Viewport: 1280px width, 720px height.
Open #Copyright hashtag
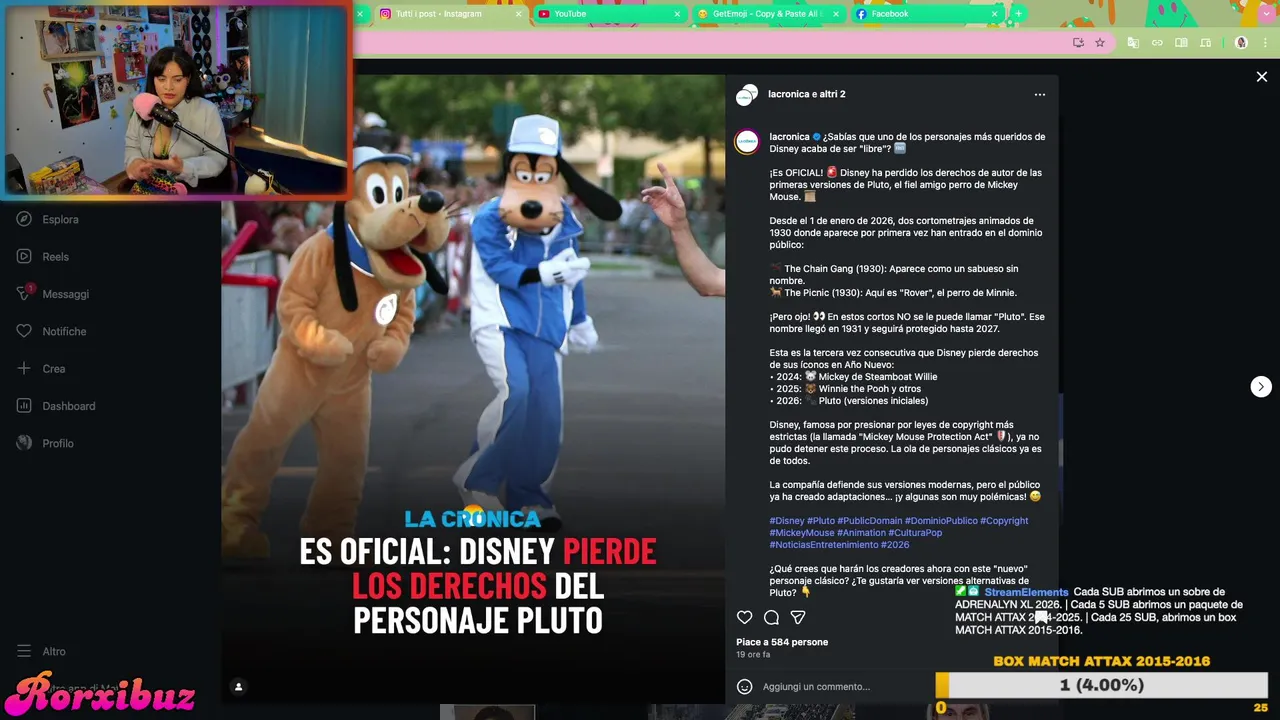[x=1004, y=521]
